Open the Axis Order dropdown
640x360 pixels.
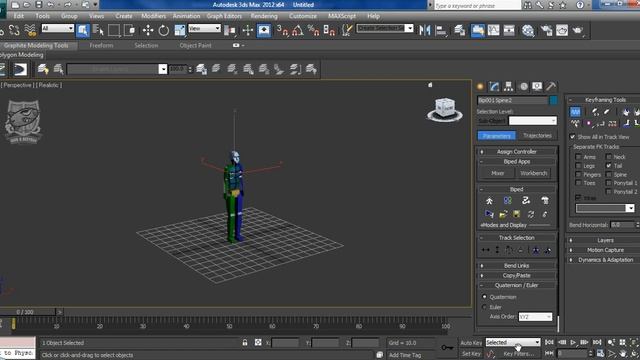(535, 317)
